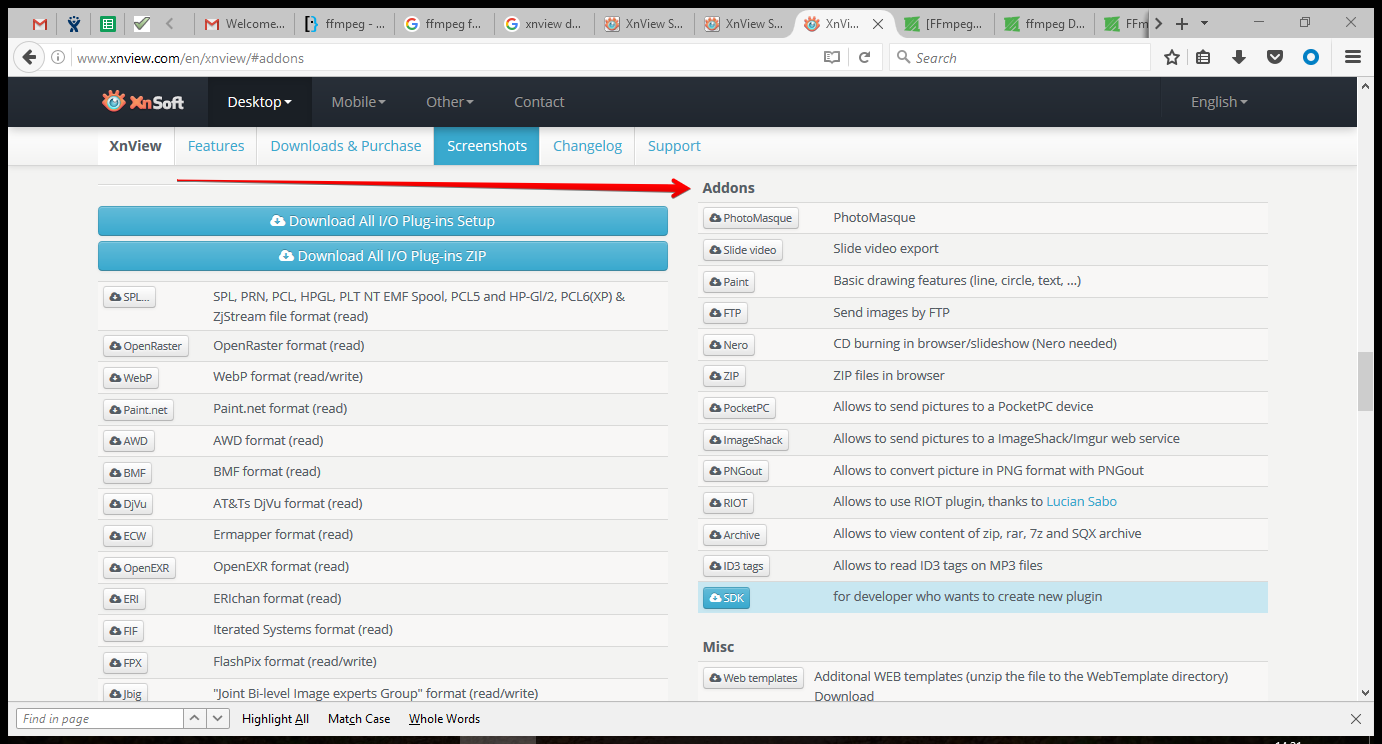Toggle reader view icon in the address bar
The width and height of the screenshot is (1382, 744).
tap(832, 58)
